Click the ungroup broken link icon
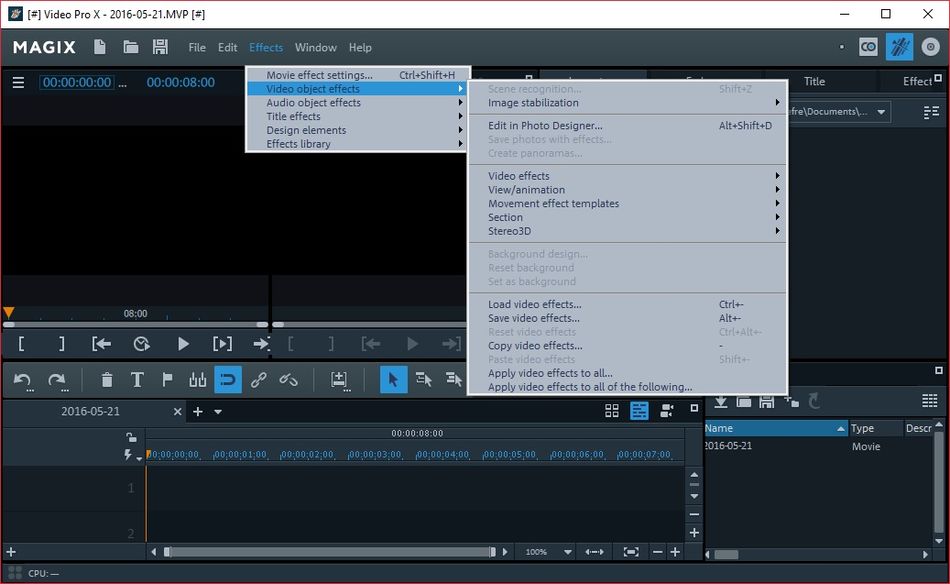The width and height of the screenshot is (950, 584). point(288,380)
